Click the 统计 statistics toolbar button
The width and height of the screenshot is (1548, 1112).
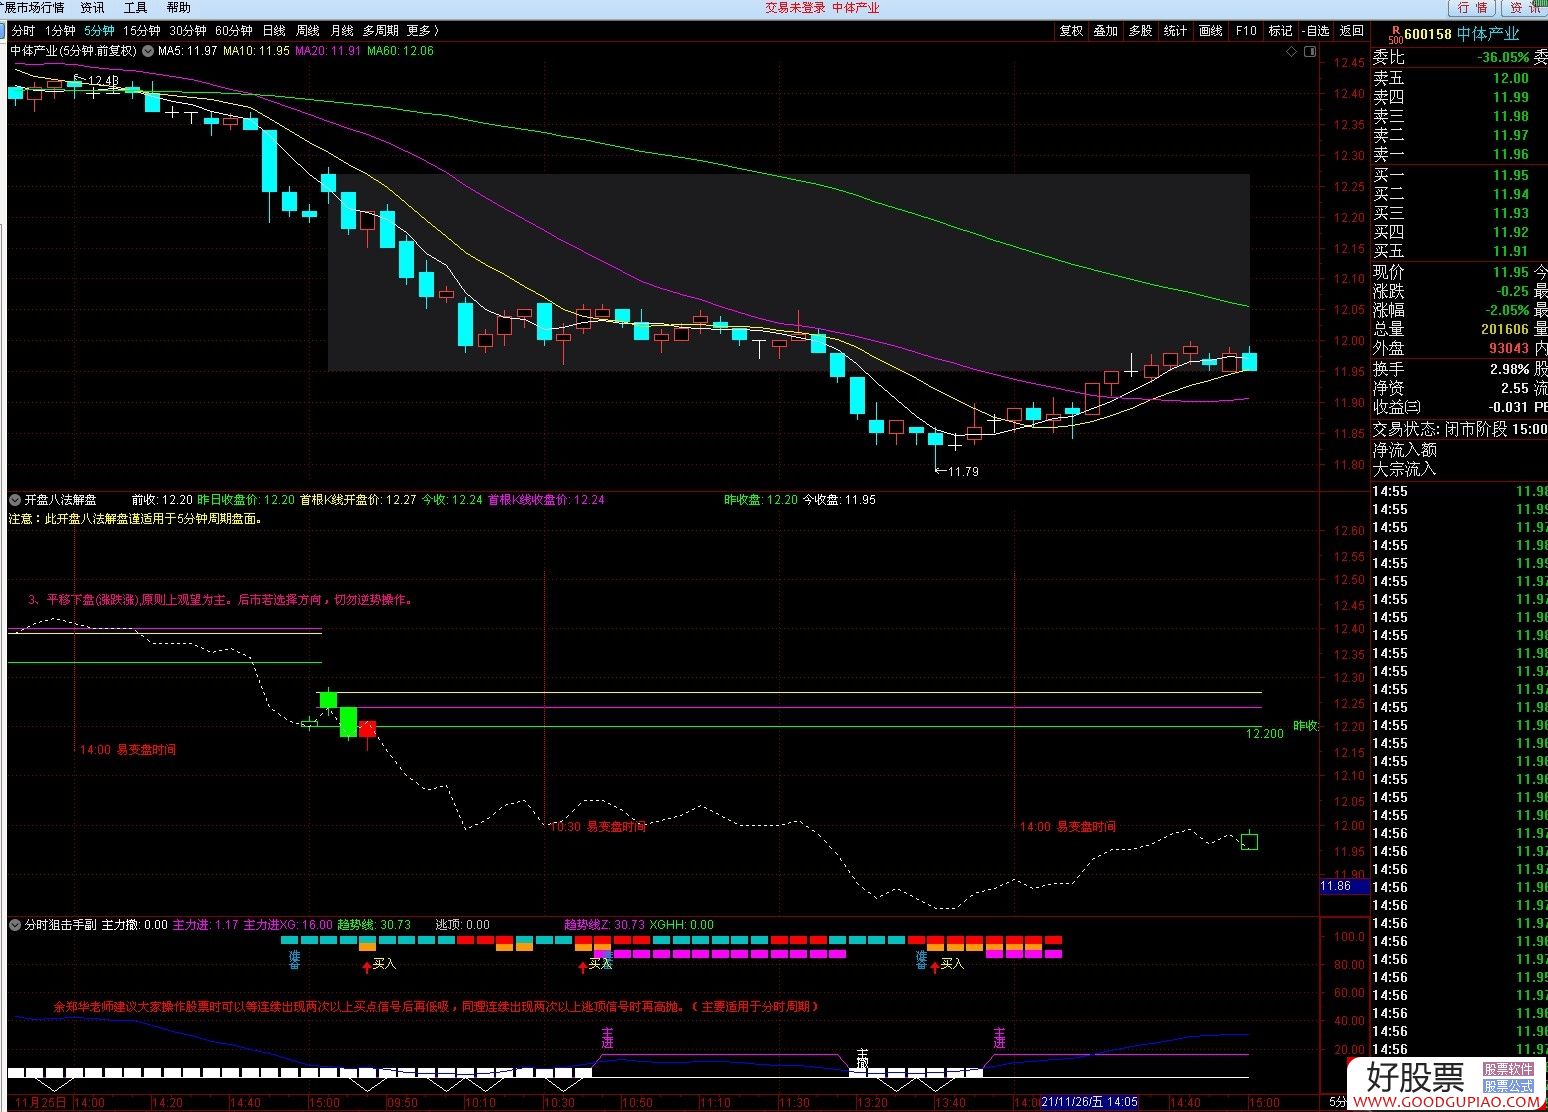coord(1176,31)
